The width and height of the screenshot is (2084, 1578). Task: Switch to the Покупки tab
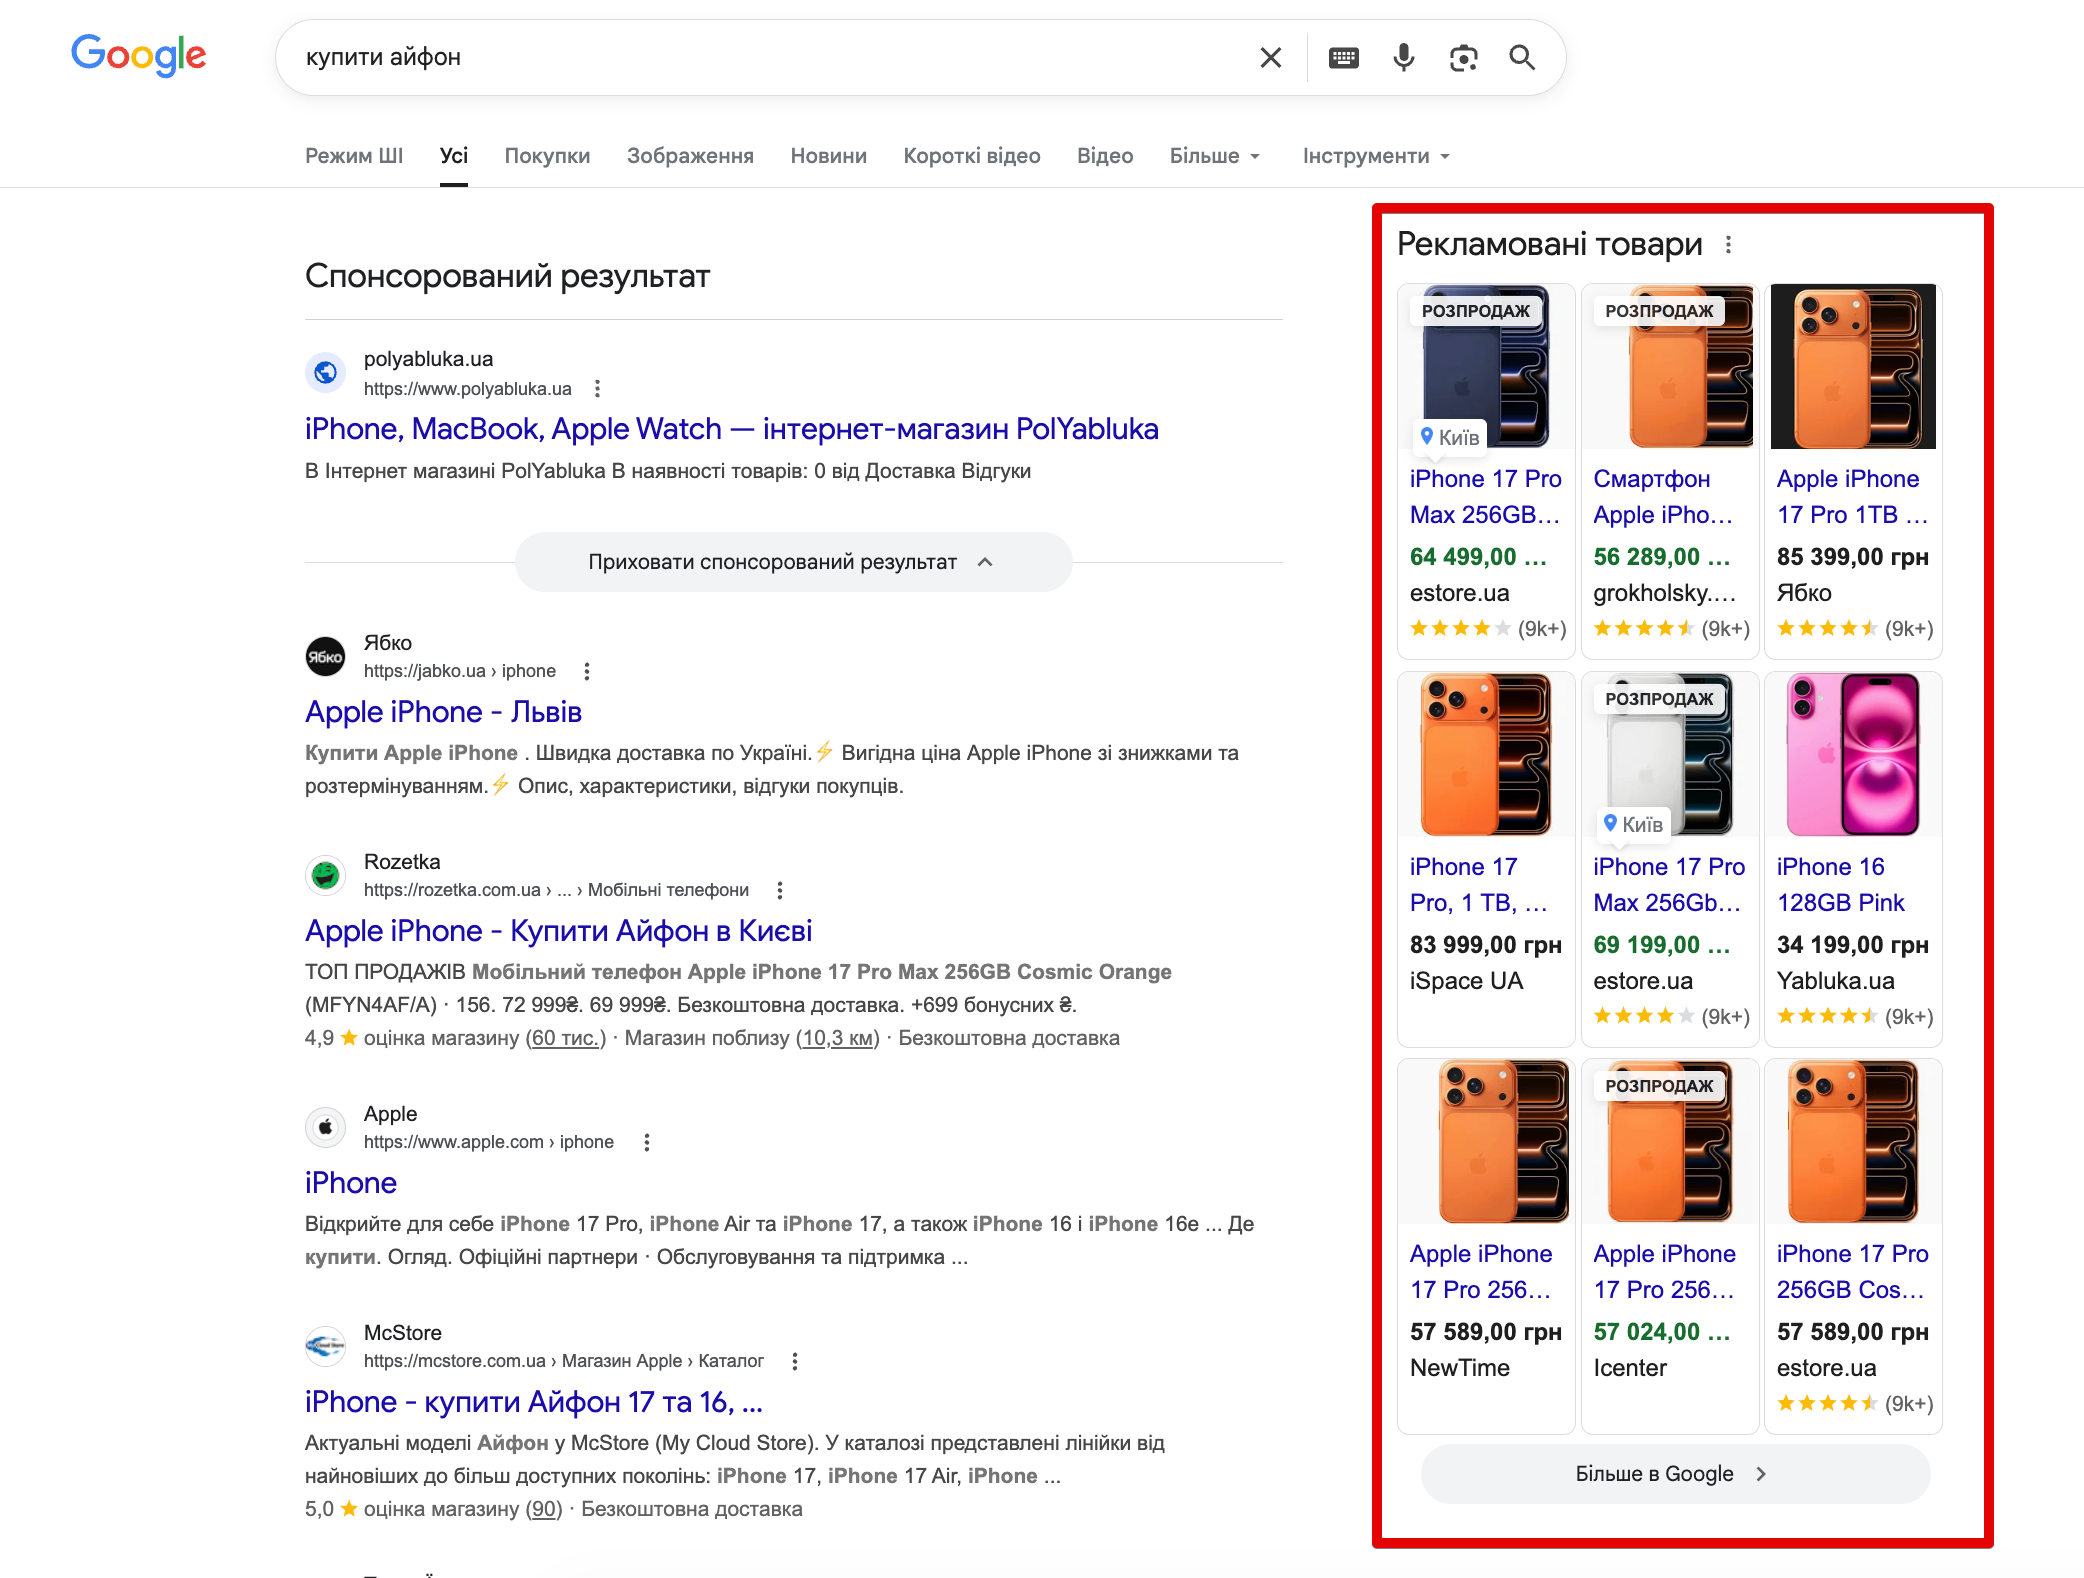[547, 156]
